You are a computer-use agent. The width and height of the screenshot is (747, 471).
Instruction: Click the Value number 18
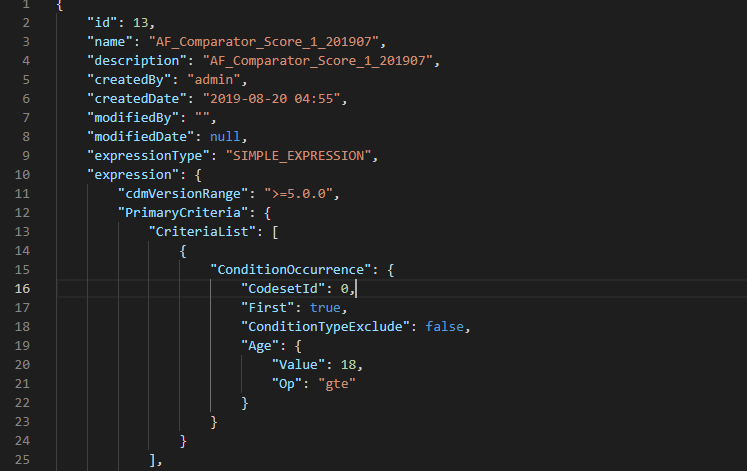(x=348, y=365)
